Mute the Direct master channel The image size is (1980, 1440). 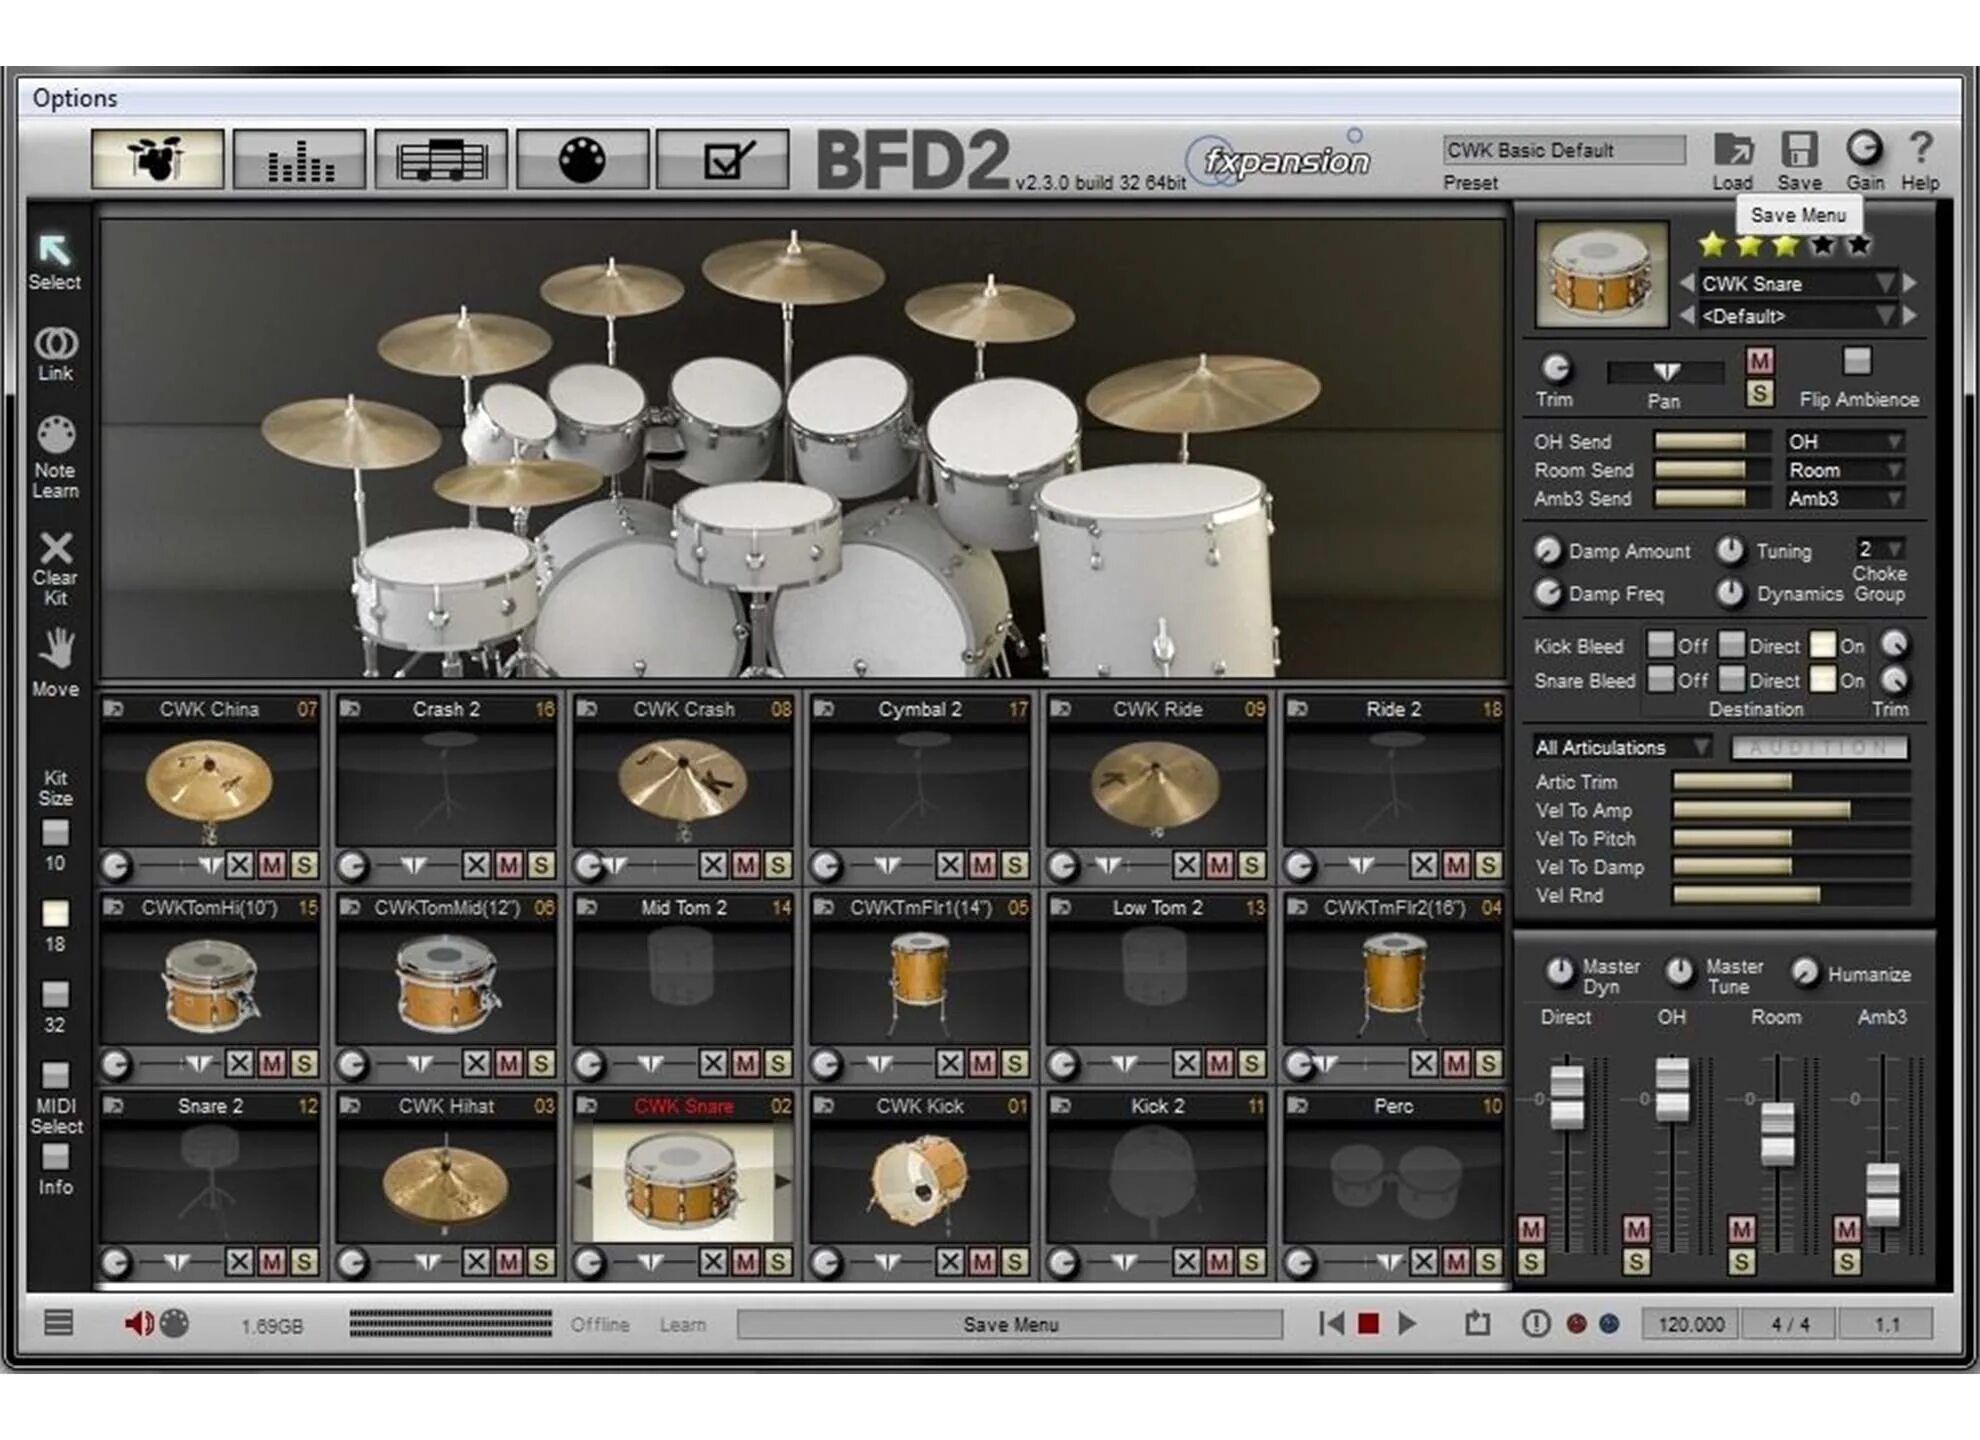(x=1531, y=1229)
